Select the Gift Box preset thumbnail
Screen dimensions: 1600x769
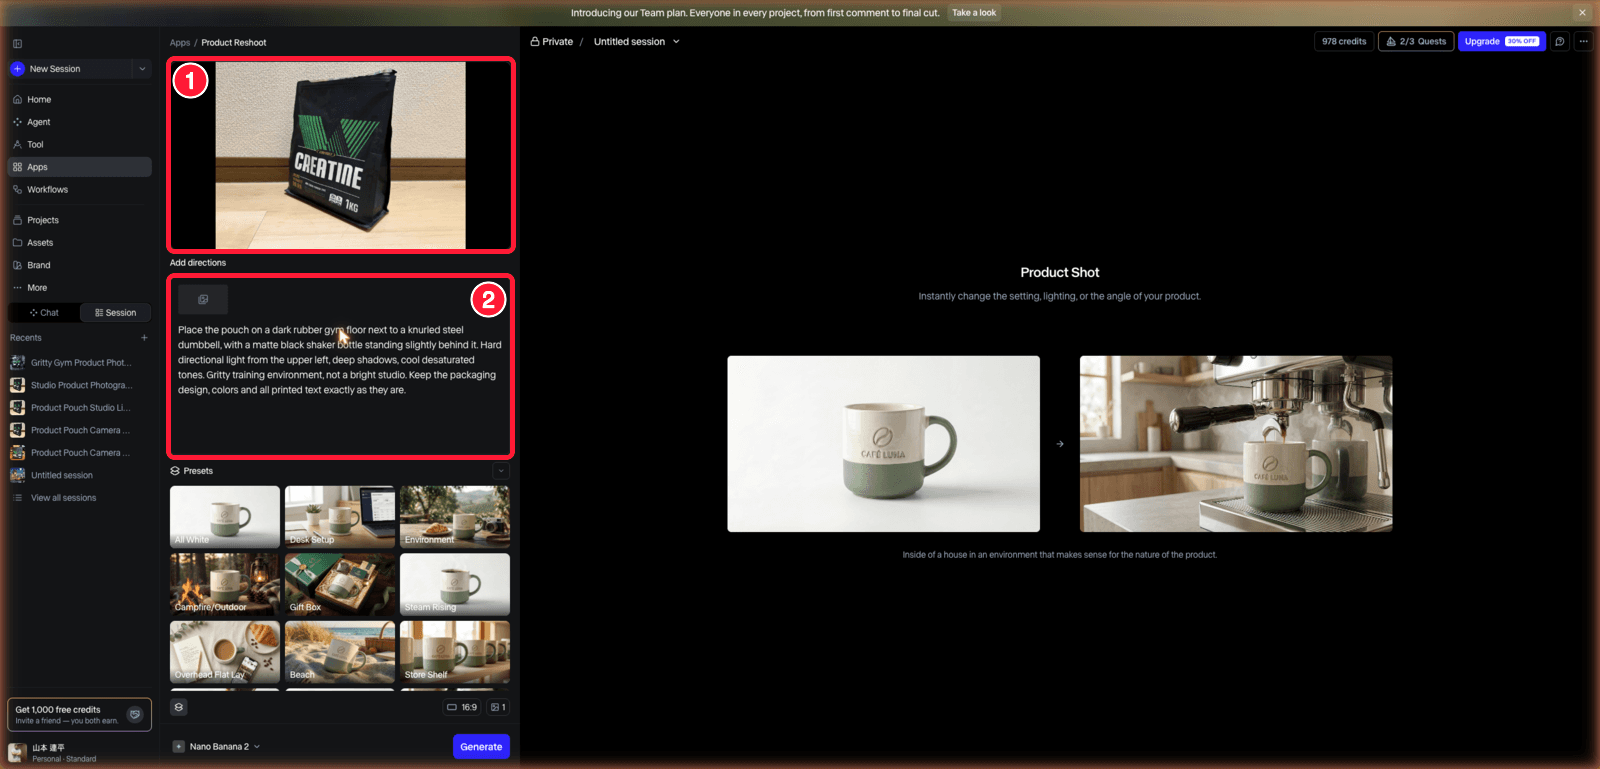[340, 585]
